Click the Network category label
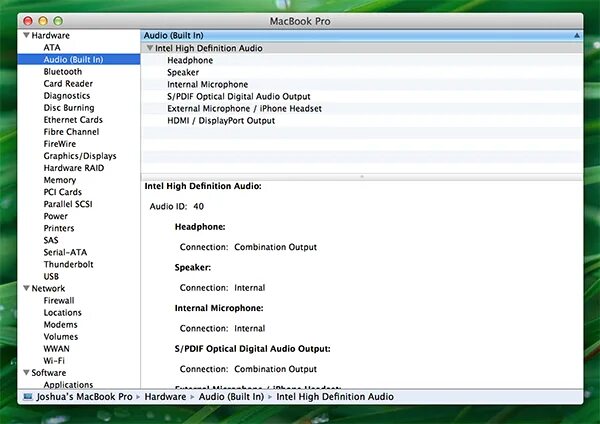Screen dimensions: 600x424 (48, 288)
